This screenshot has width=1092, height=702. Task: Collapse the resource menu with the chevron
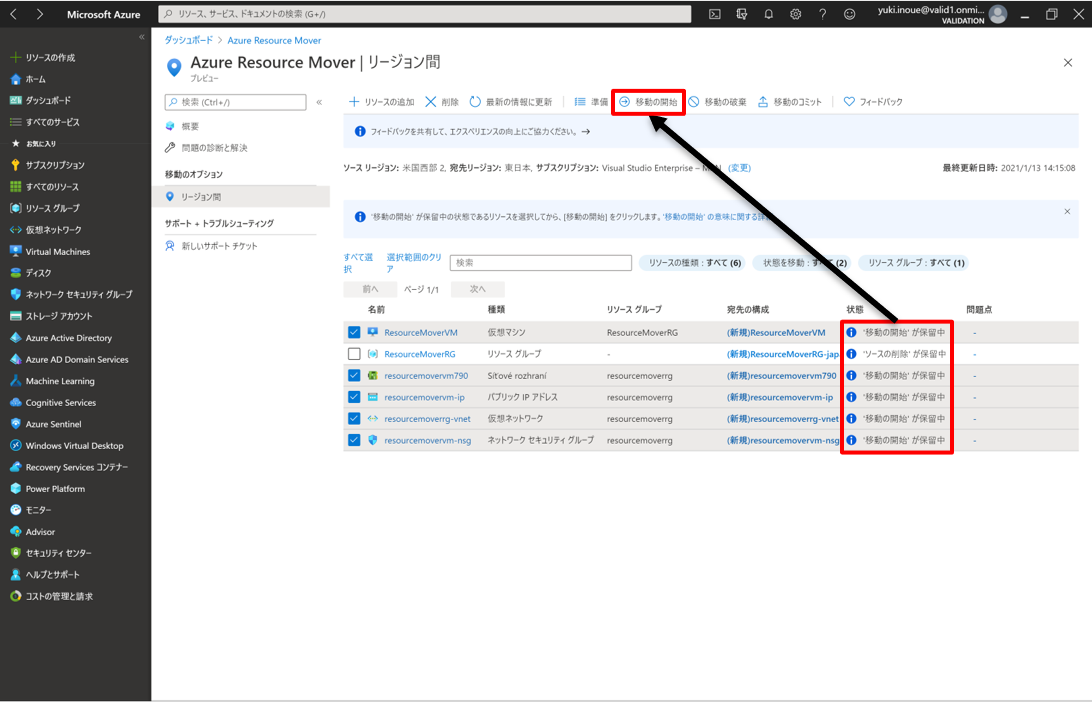319,102
